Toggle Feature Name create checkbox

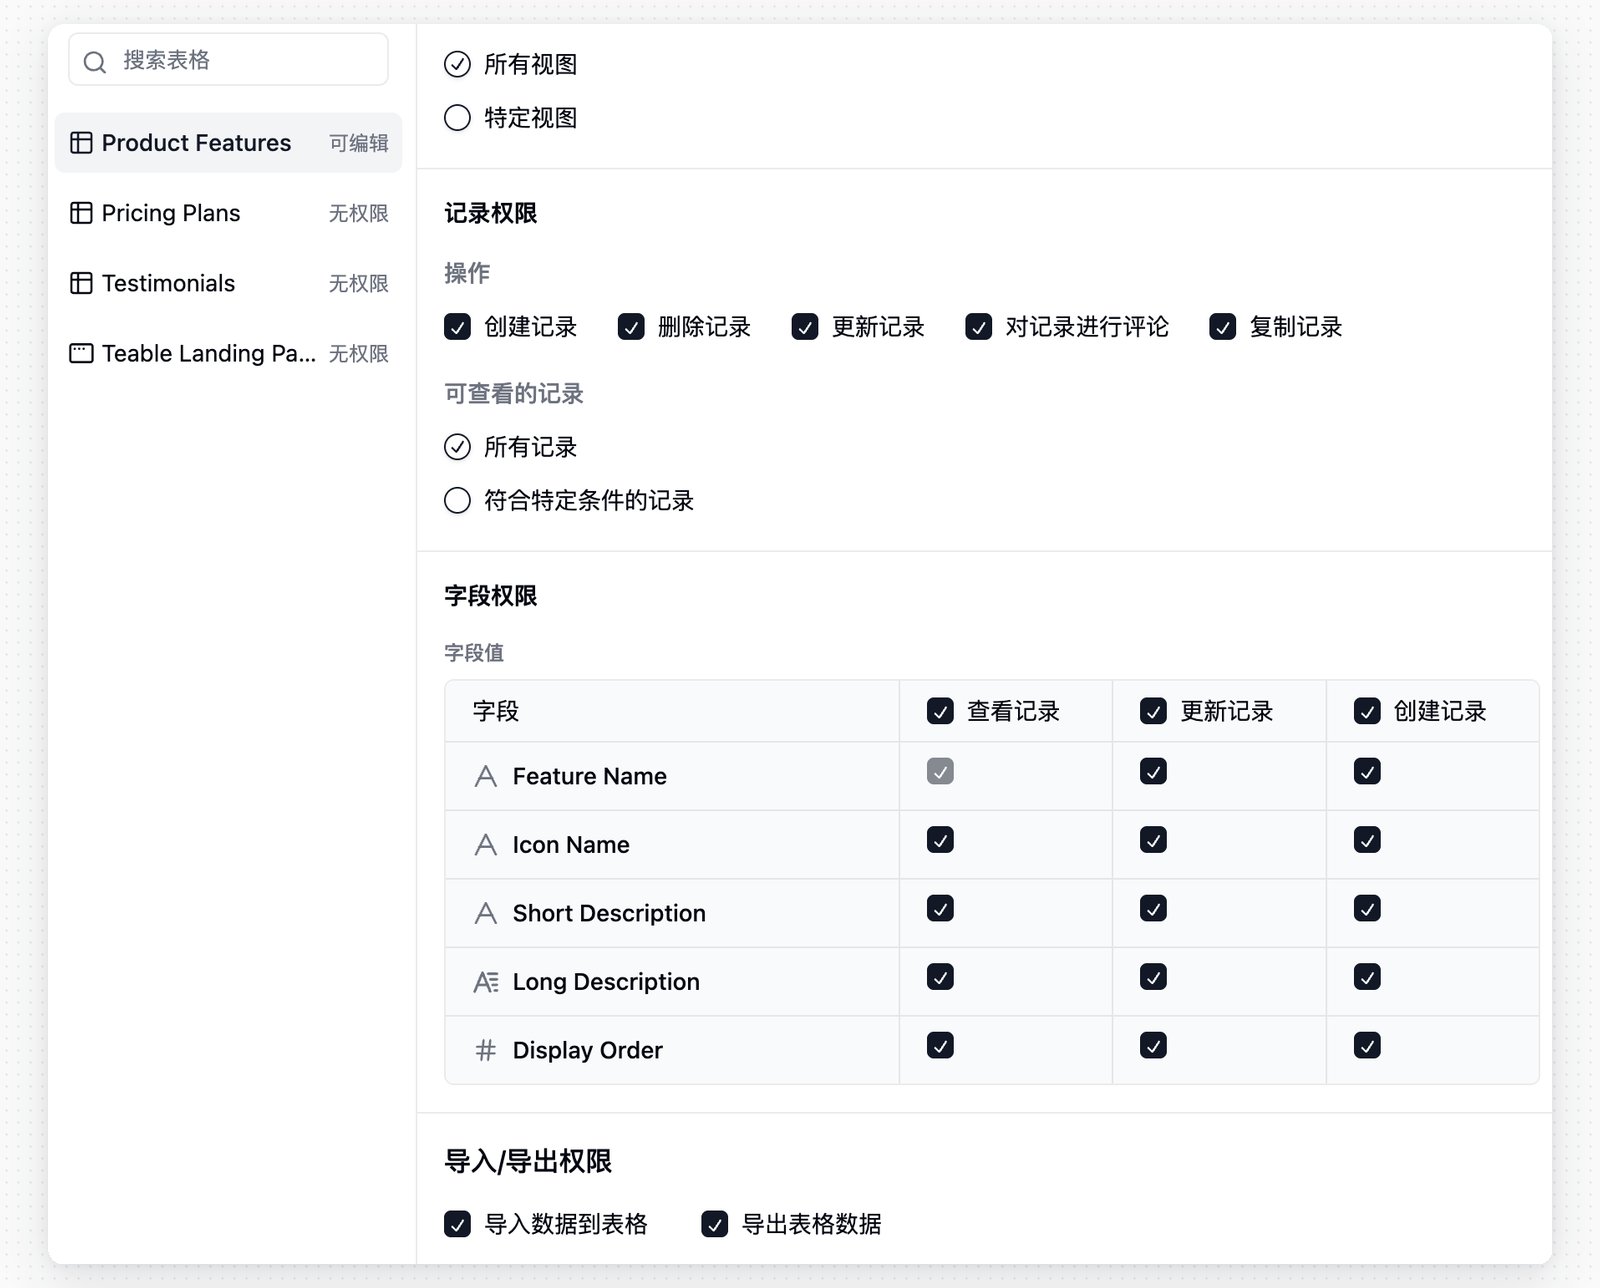click(x=1367, y=771)
